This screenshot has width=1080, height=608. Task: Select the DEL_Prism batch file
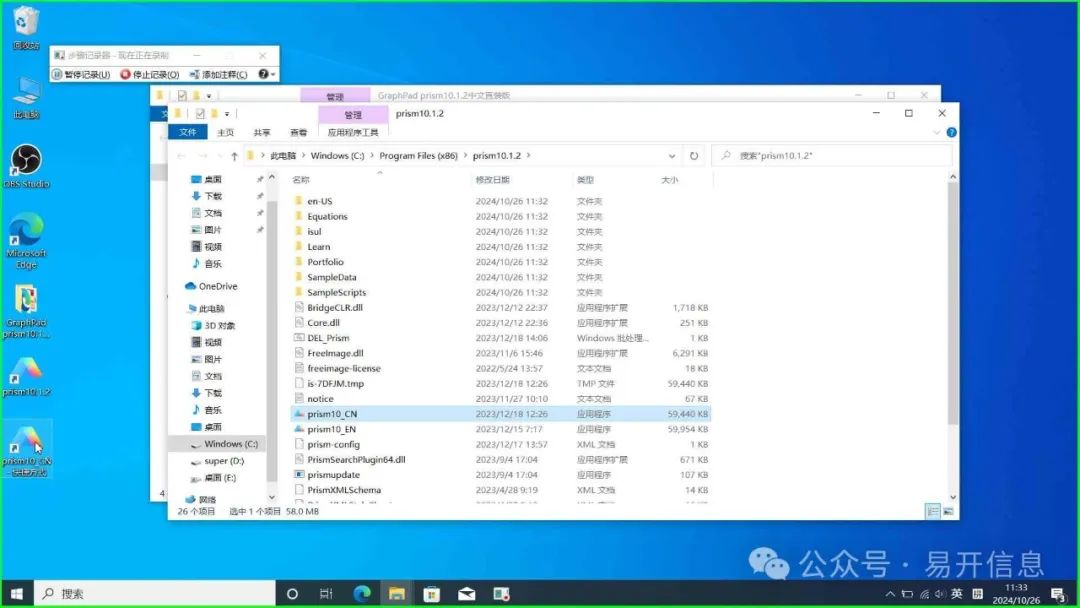pyautogui.click(x=328, y=337)
